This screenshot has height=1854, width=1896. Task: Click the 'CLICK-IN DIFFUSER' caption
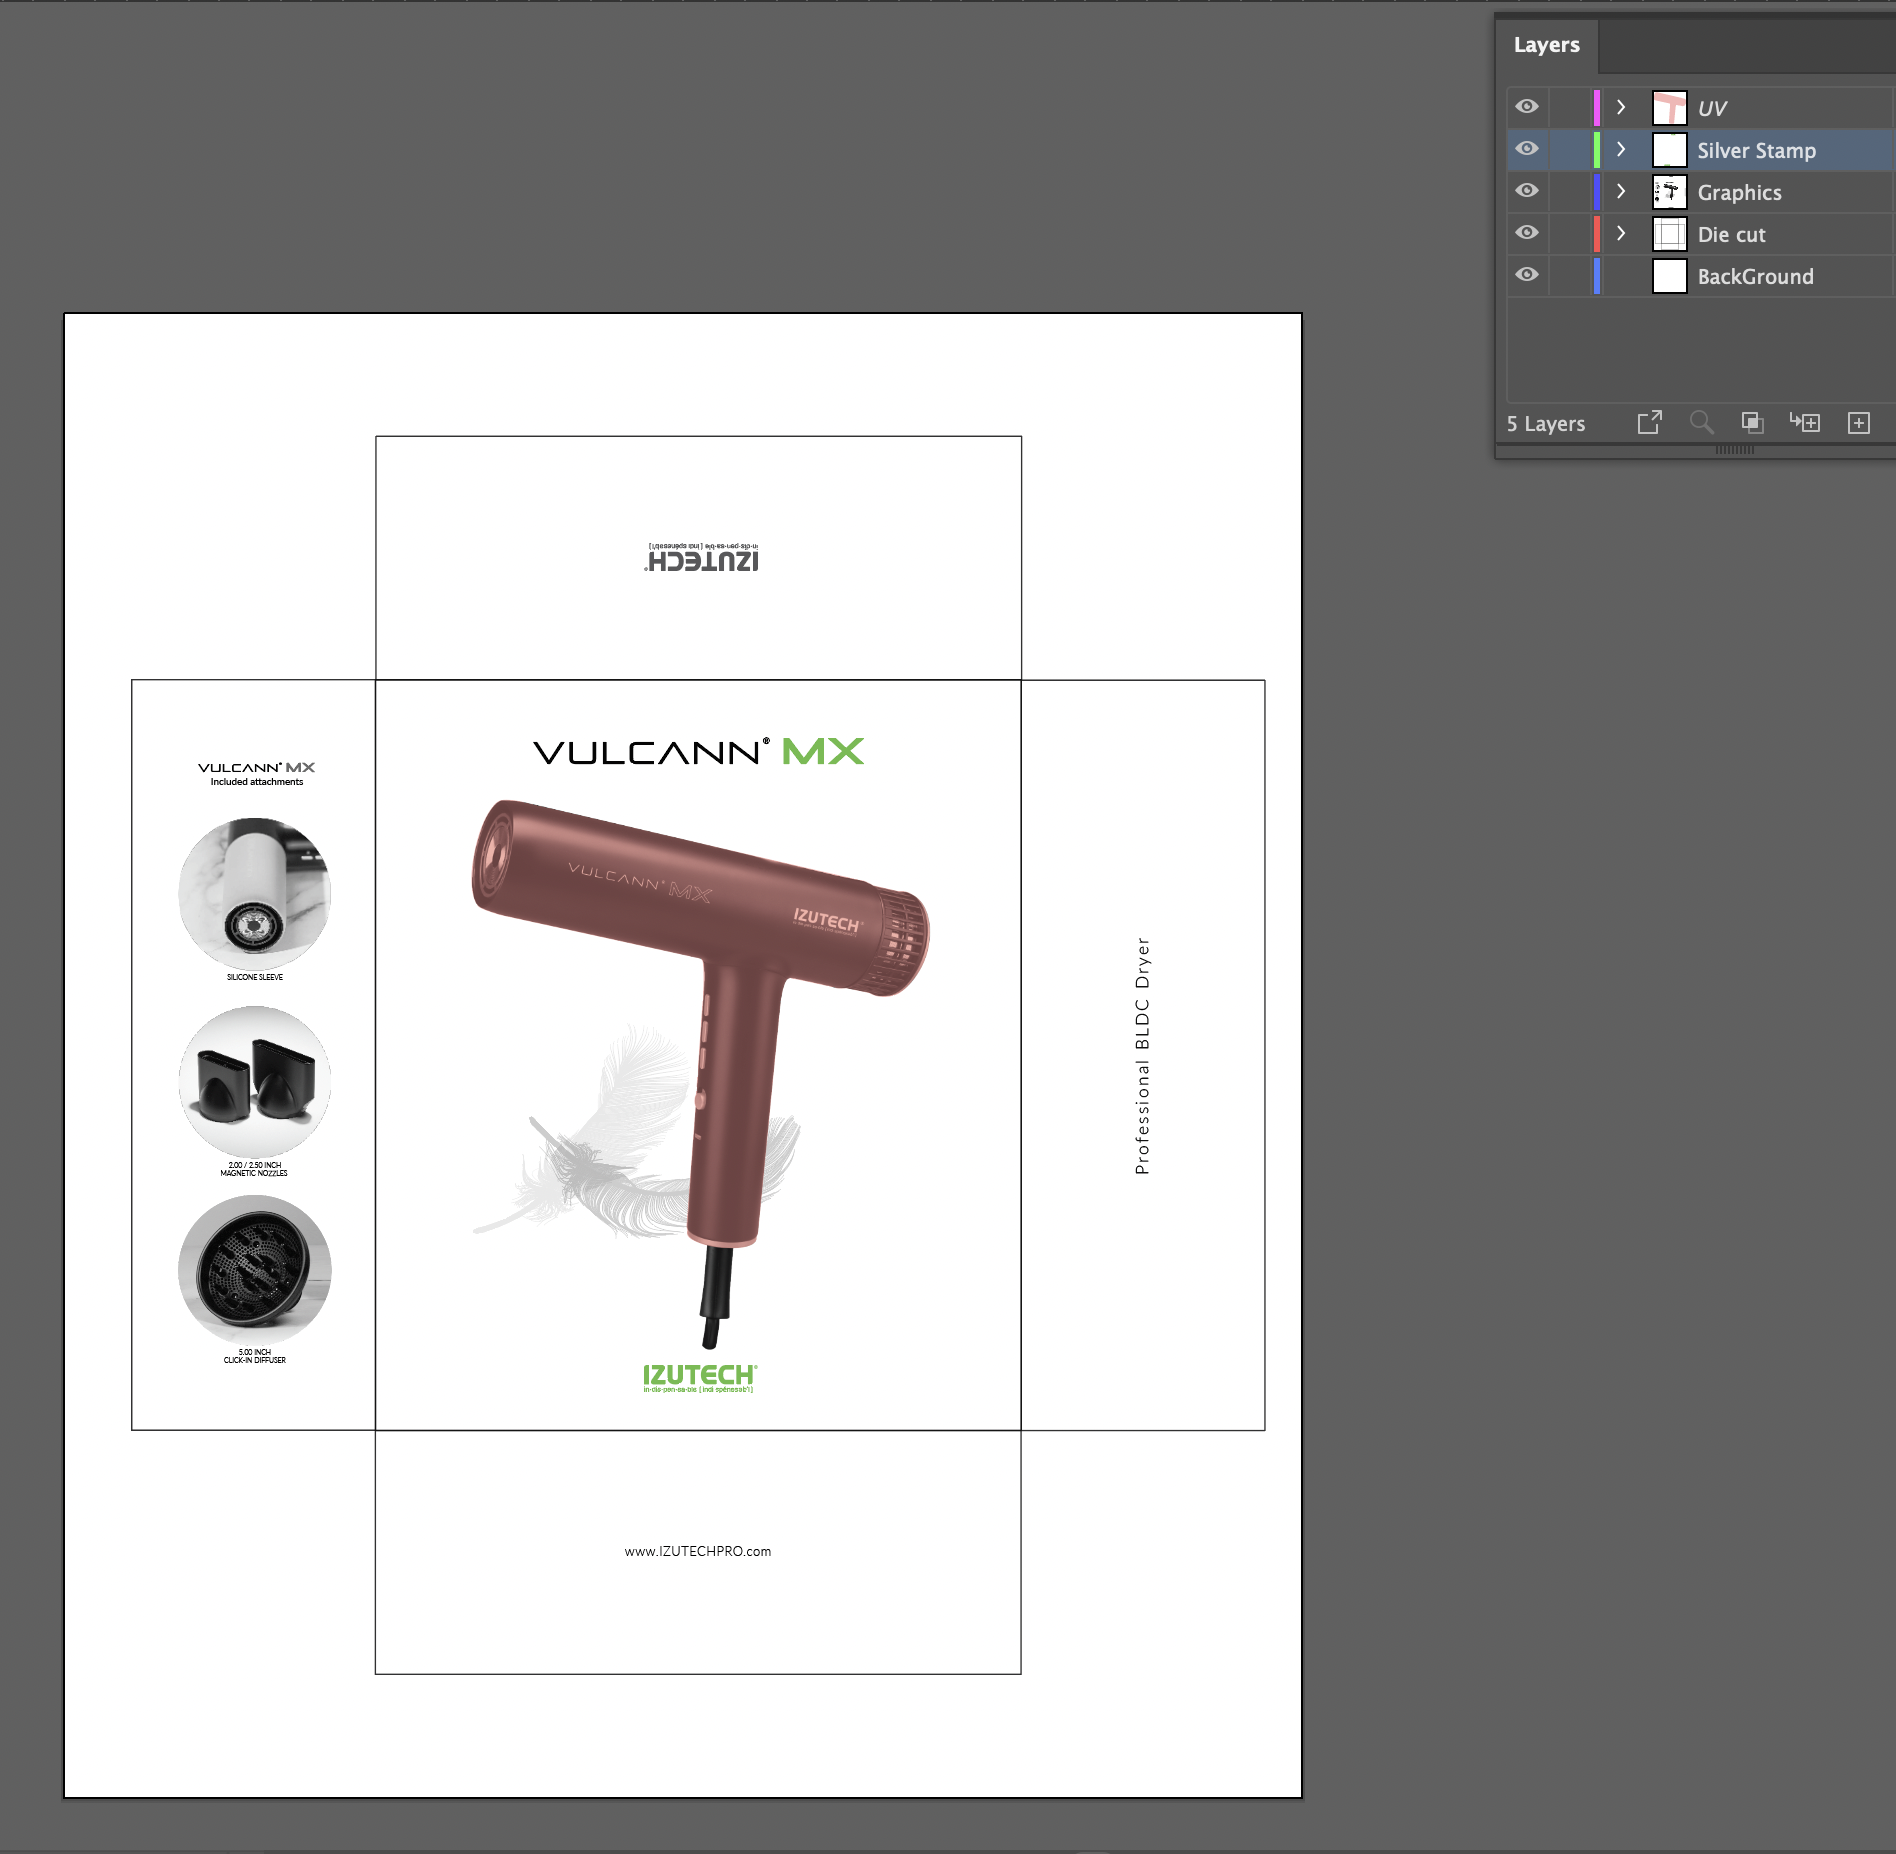tap(255, 1360)
